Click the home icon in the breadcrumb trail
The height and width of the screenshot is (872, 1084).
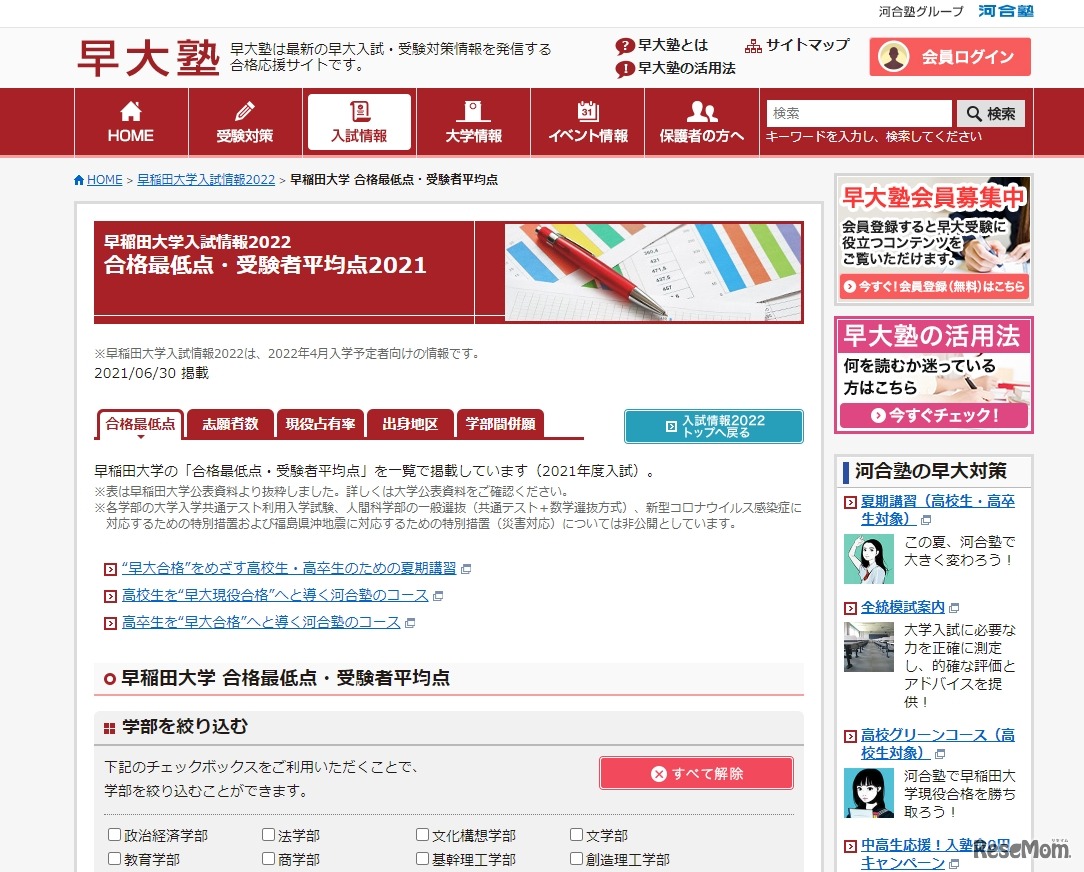point(79,180)
